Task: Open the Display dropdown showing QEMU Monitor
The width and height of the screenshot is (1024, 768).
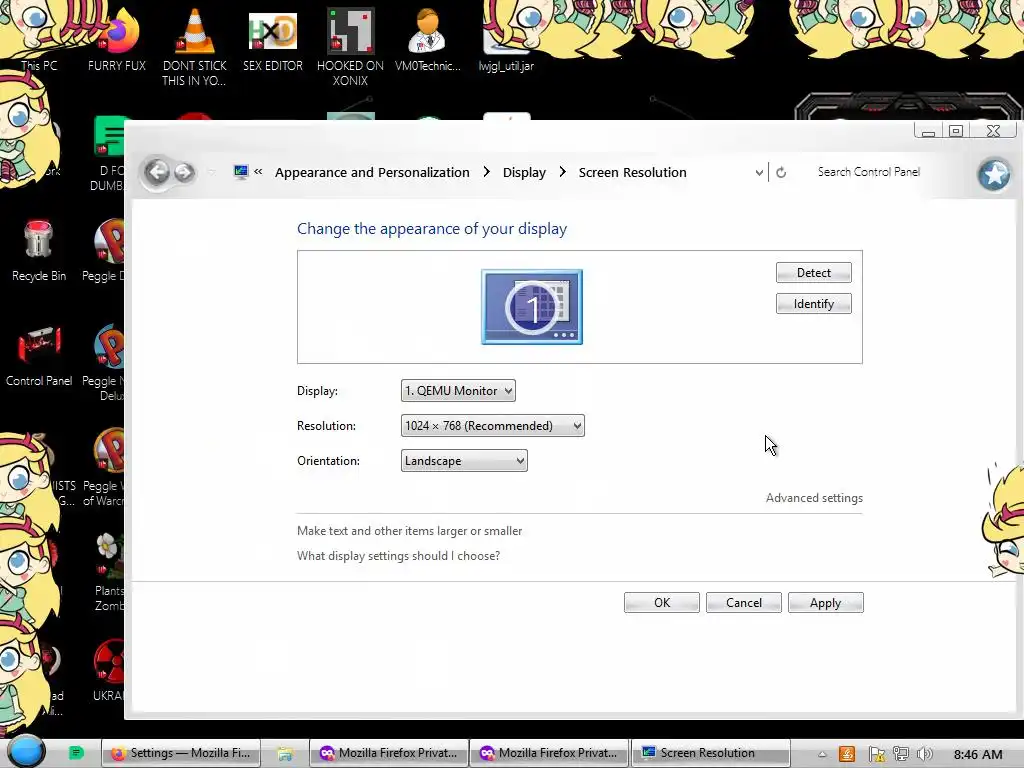Action: click(x=458, y=391)
